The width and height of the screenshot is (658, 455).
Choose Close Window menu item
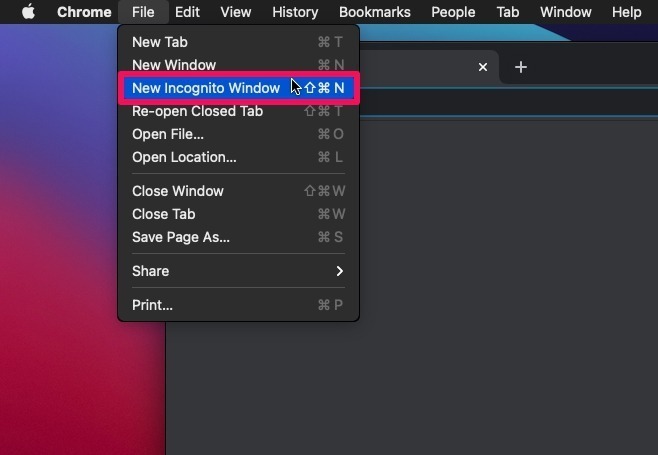point(238,191)
